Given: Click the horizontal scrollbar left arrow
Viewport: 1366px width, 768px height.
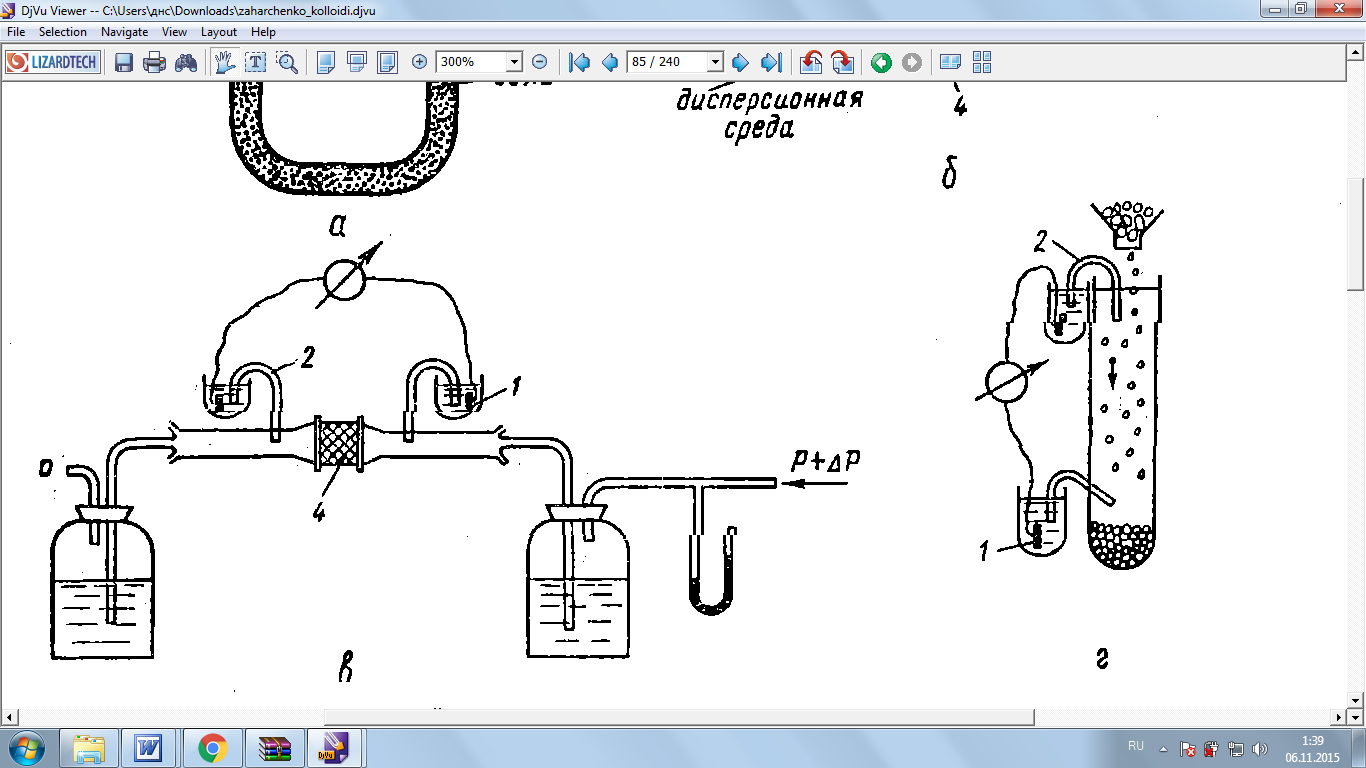Looking at the screenshot, I should click(x=9, y=718).
